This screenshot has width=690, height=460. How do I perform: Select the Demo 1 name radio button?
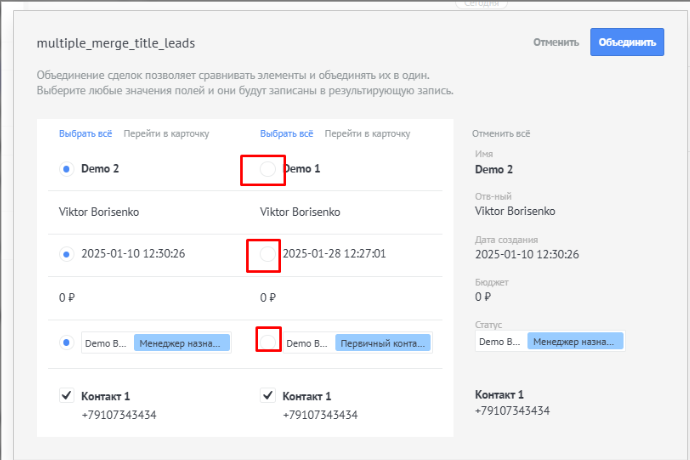[x=267, y=169]
